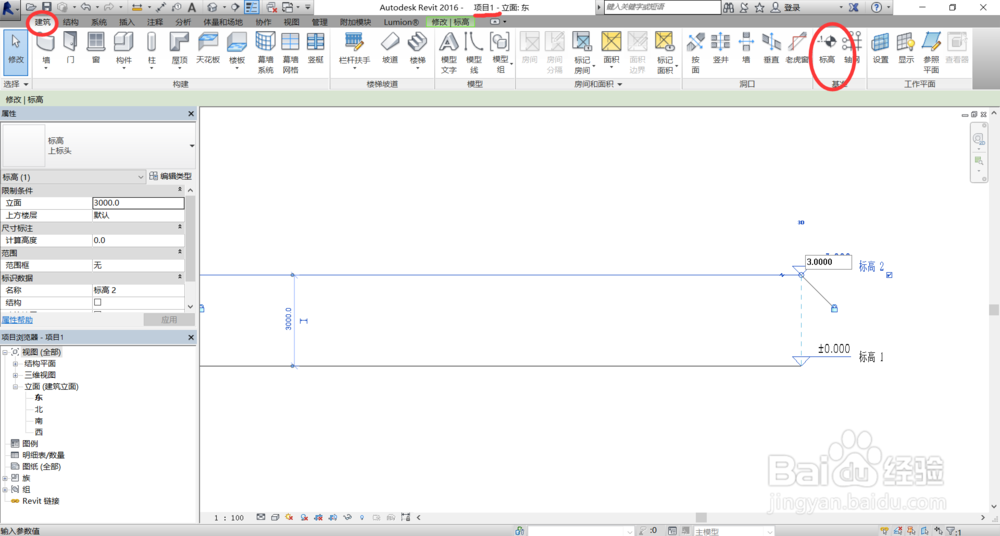Click the canvas horizontal scrollbar thumb
Viewport: 1000px width, 536px height.
(x=701, y=517)
